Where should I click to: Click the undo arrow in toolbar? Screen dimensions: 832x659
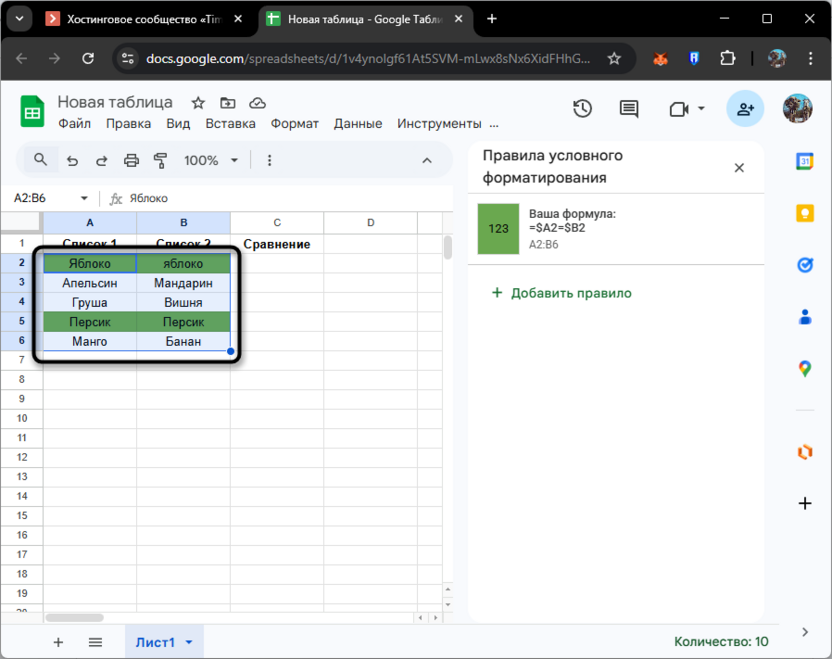[x=72, y=160]
